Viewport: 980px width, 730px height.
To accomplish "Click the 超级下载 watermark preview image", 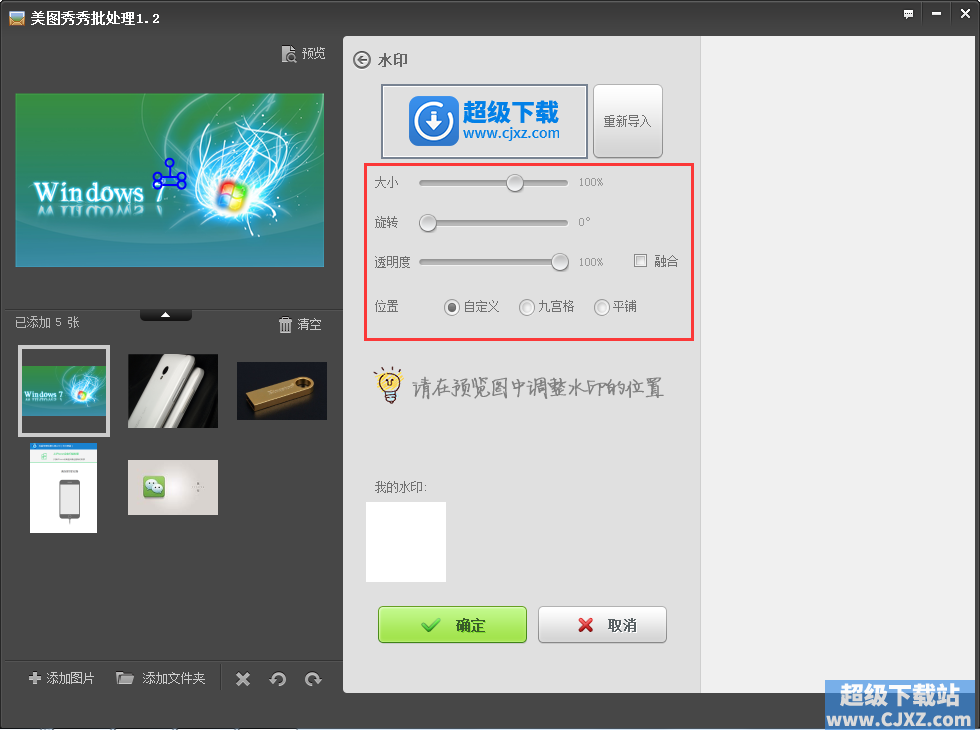I will (x=484, y=121).
